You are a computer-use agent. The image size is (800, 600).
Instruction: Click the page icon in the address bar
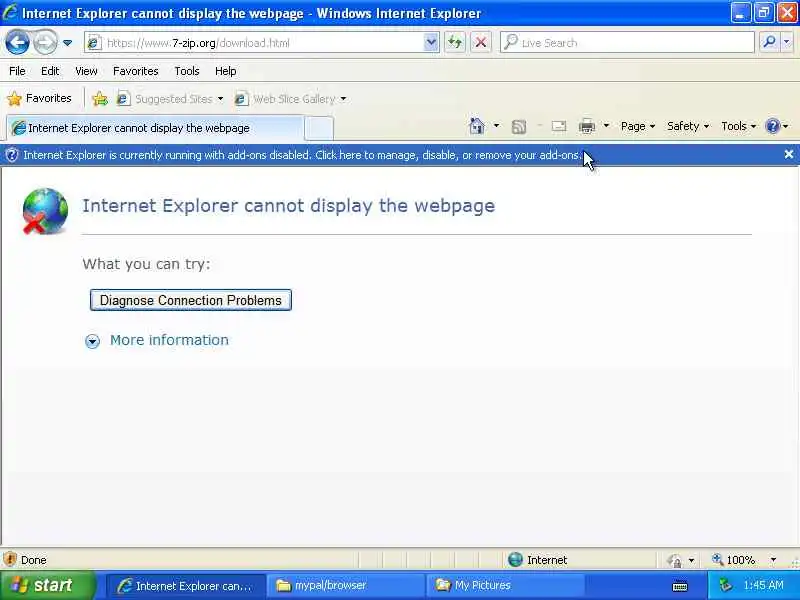pos(93,43)
